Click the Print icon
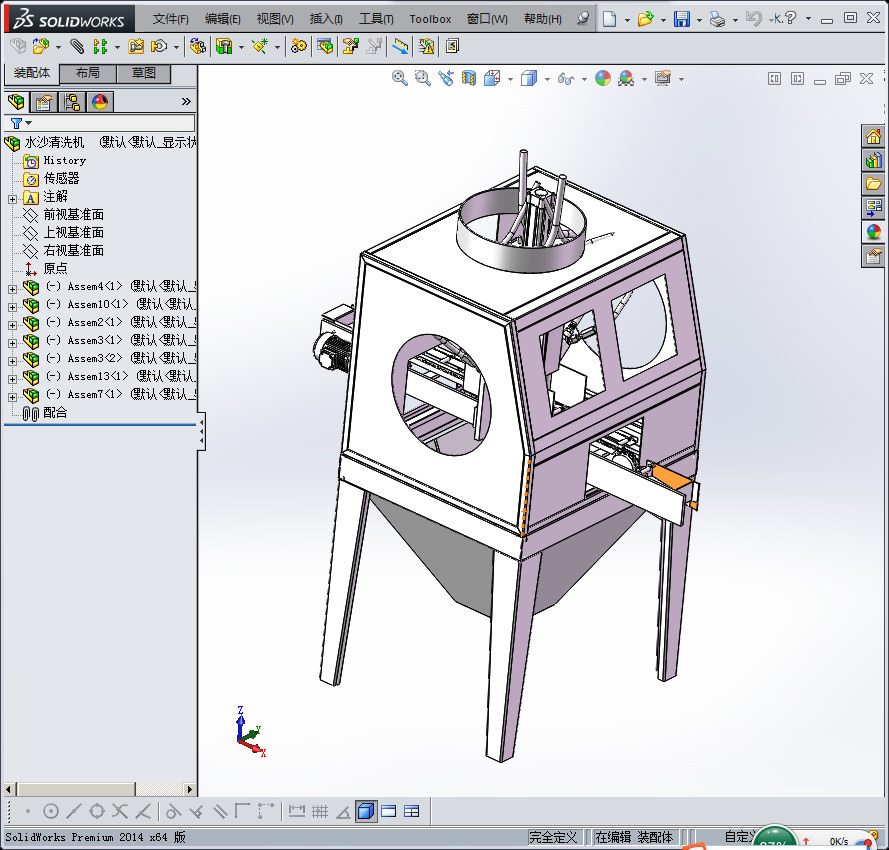 pyautogui.click(x=717, y=20)
